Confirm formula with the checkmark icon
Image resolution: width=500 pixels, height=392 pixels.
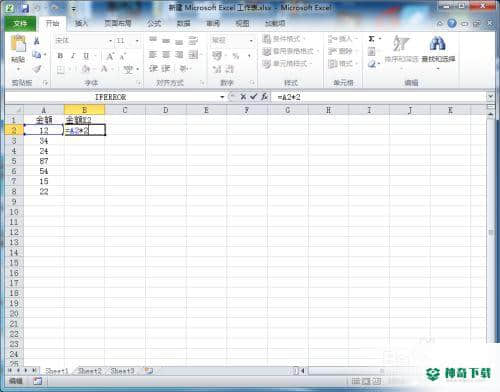(x=254, y=97)
